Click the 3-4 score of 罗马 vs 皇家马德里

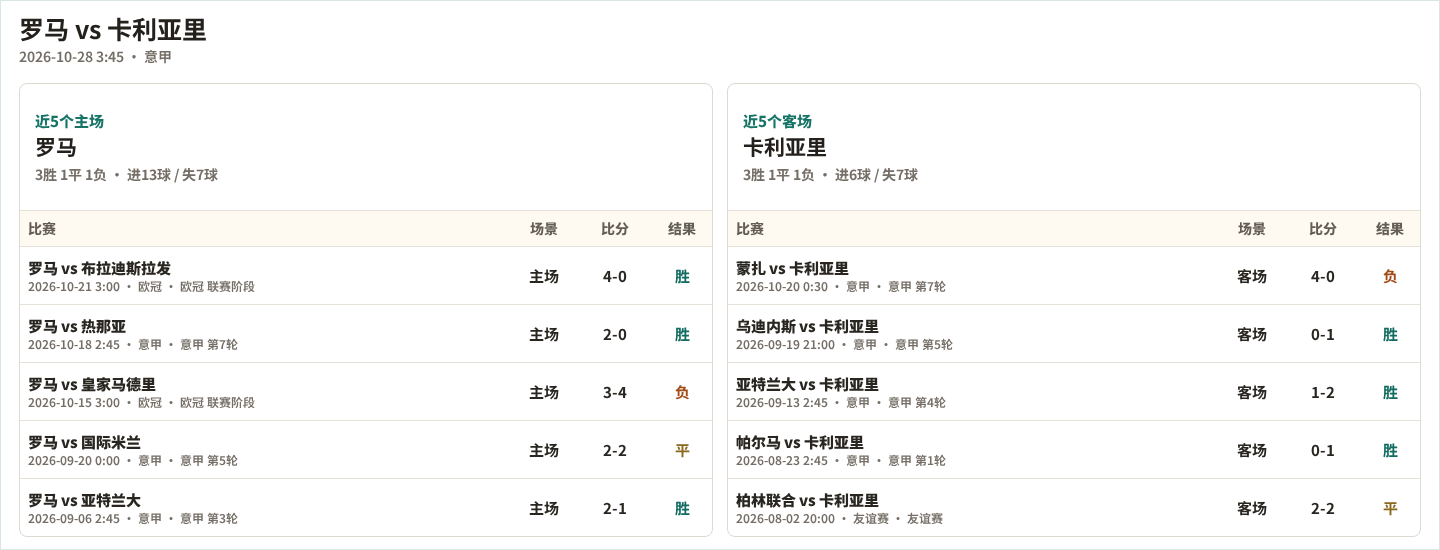[615, 392]
